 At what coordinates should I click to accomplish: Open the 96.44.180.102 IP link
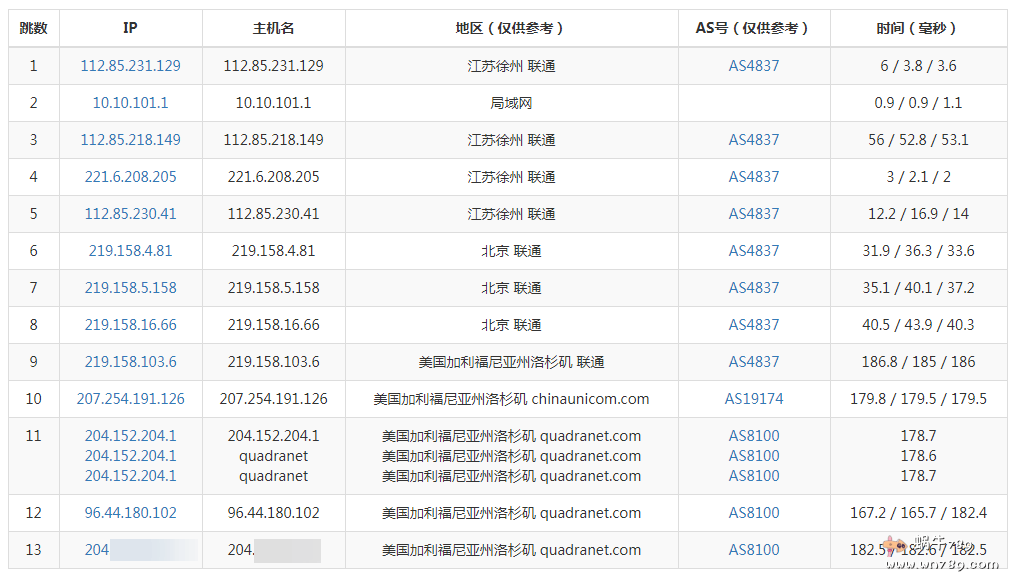(x=130, y=512)
